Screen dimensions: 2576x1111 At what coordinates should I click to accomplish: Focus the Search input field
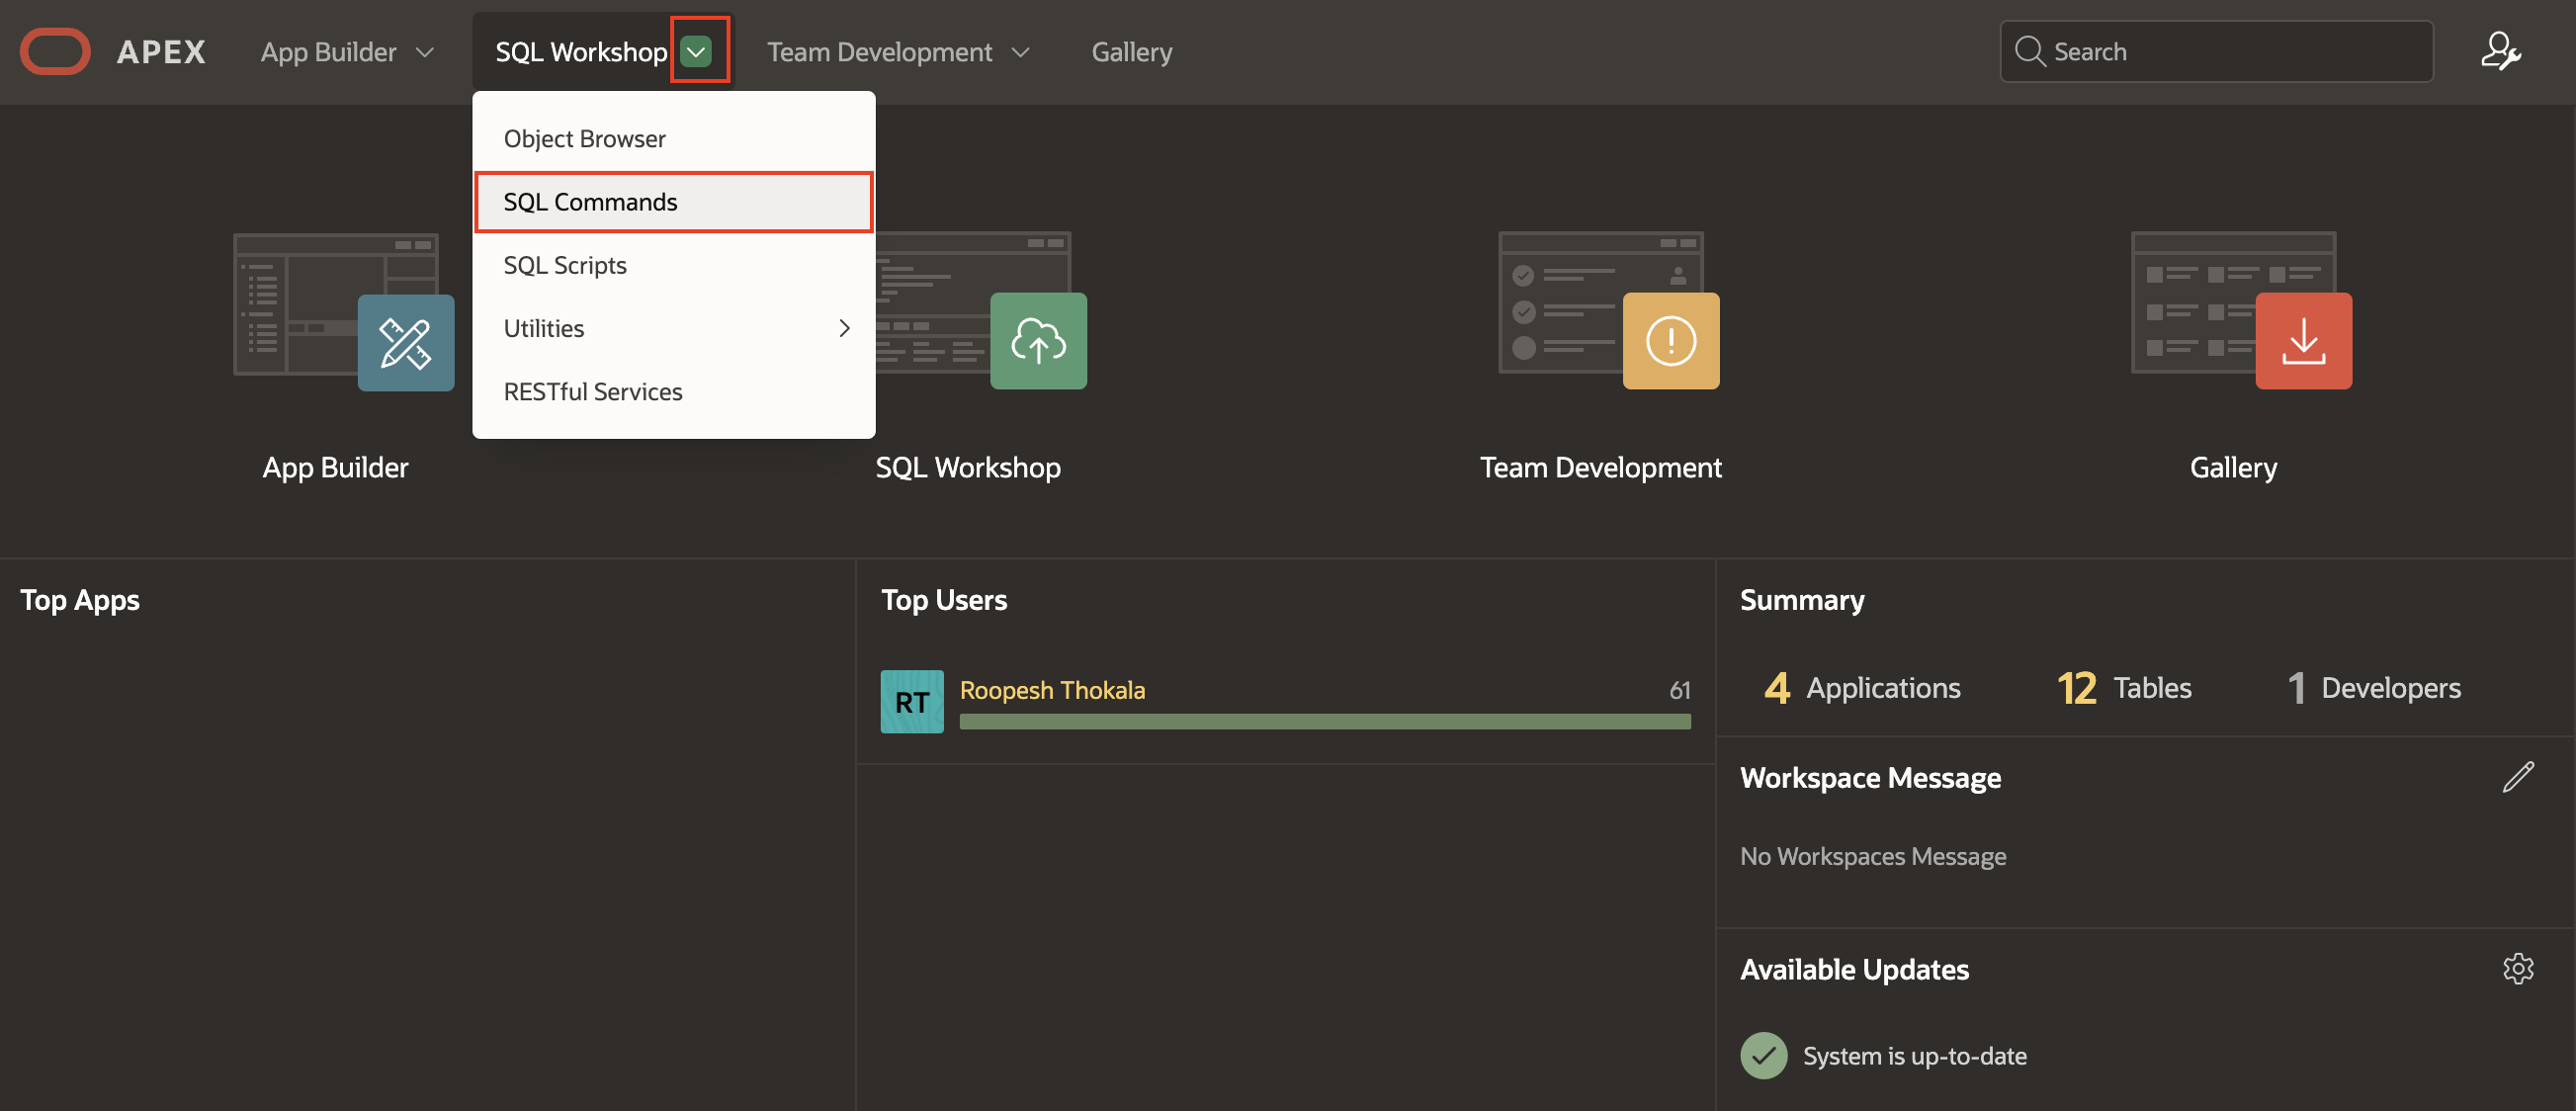click(x=2215, y=51)
